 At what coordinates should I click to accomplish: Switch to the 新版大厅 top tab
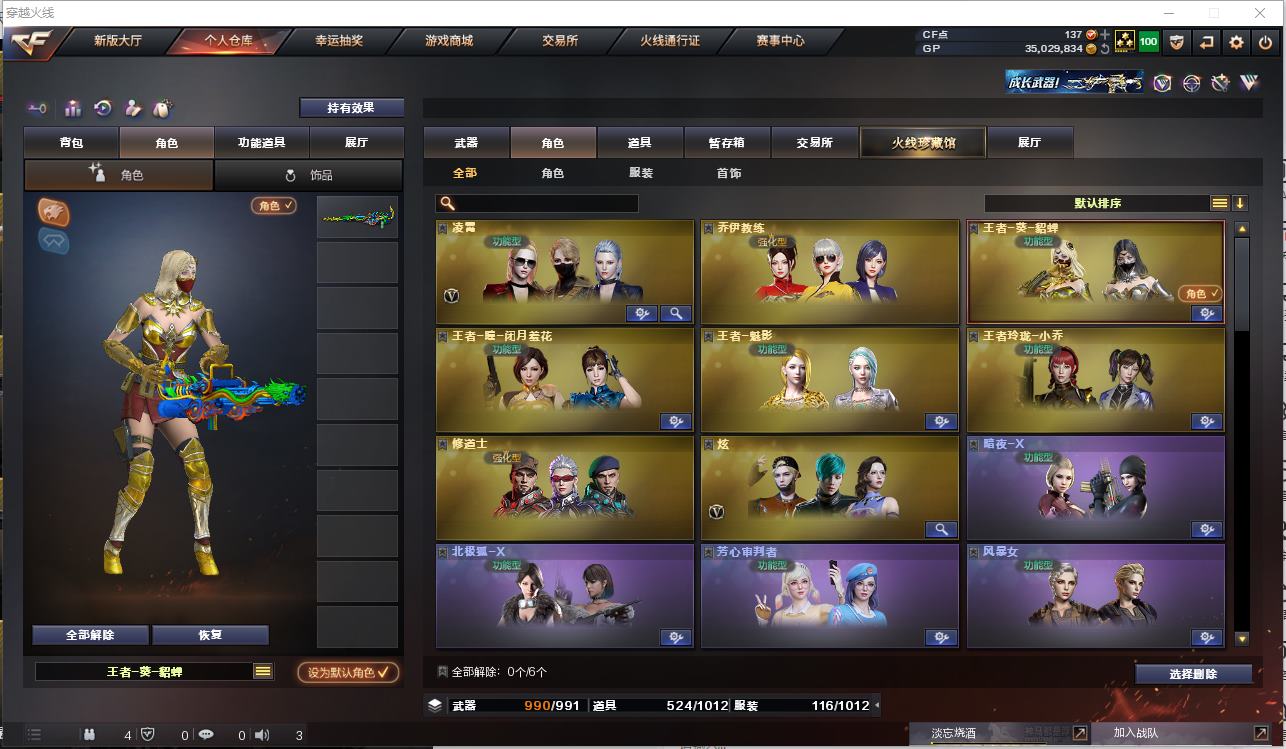(x=118, y=41)
